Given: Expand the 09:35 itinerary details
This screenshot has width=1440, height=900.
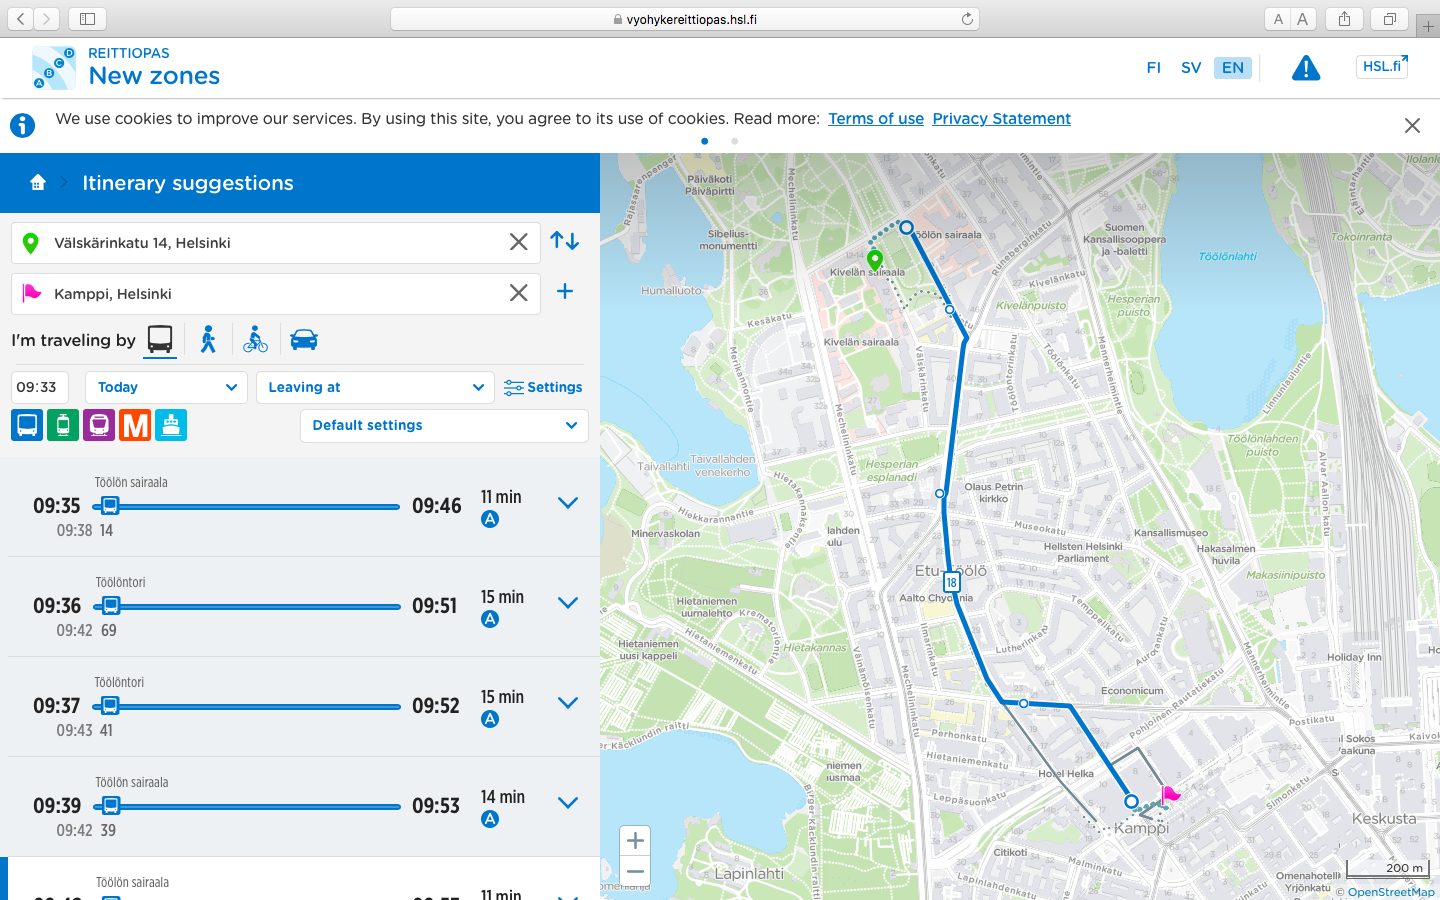Looking at the screenshot, I should click(568, 503).
